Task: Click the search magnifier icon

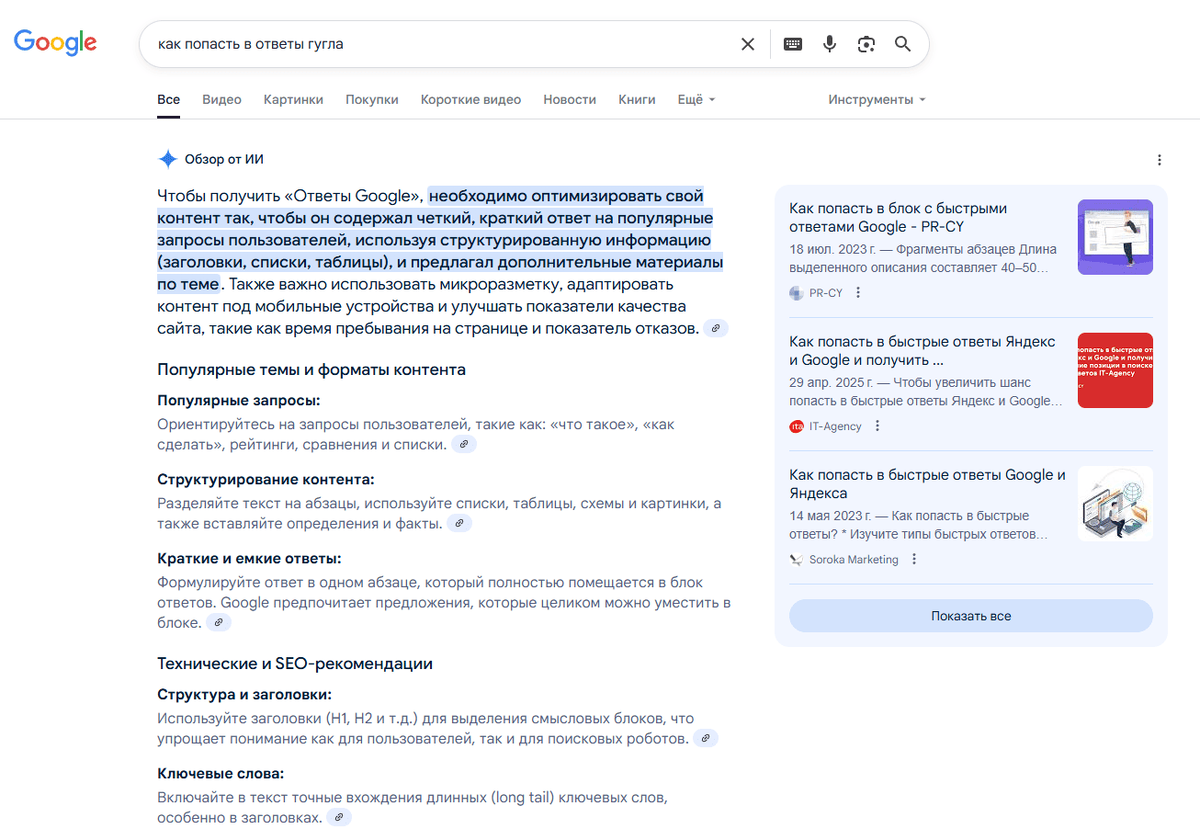Action: [903, 44]
